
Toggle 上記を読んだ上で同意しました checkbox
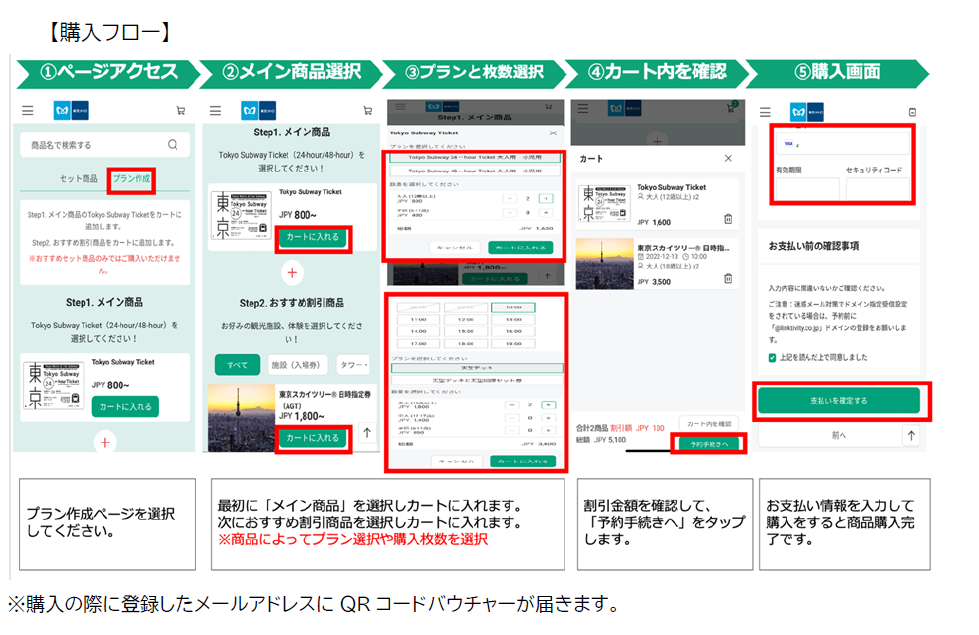pos(772,358)
